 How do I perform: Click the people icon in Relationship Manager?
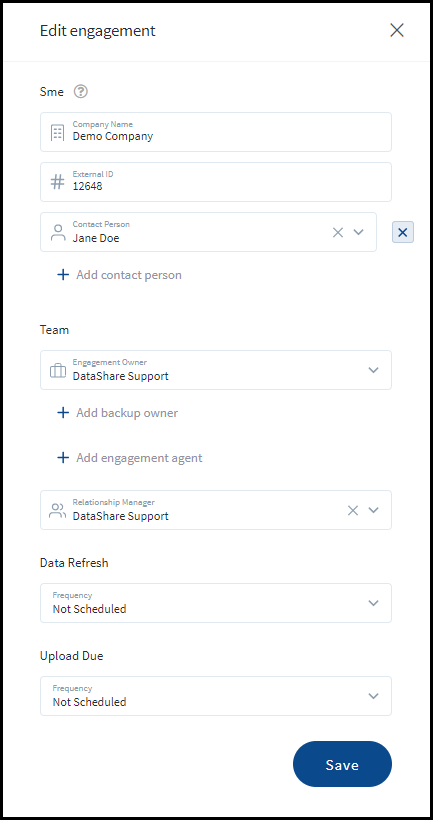(58, 510)
